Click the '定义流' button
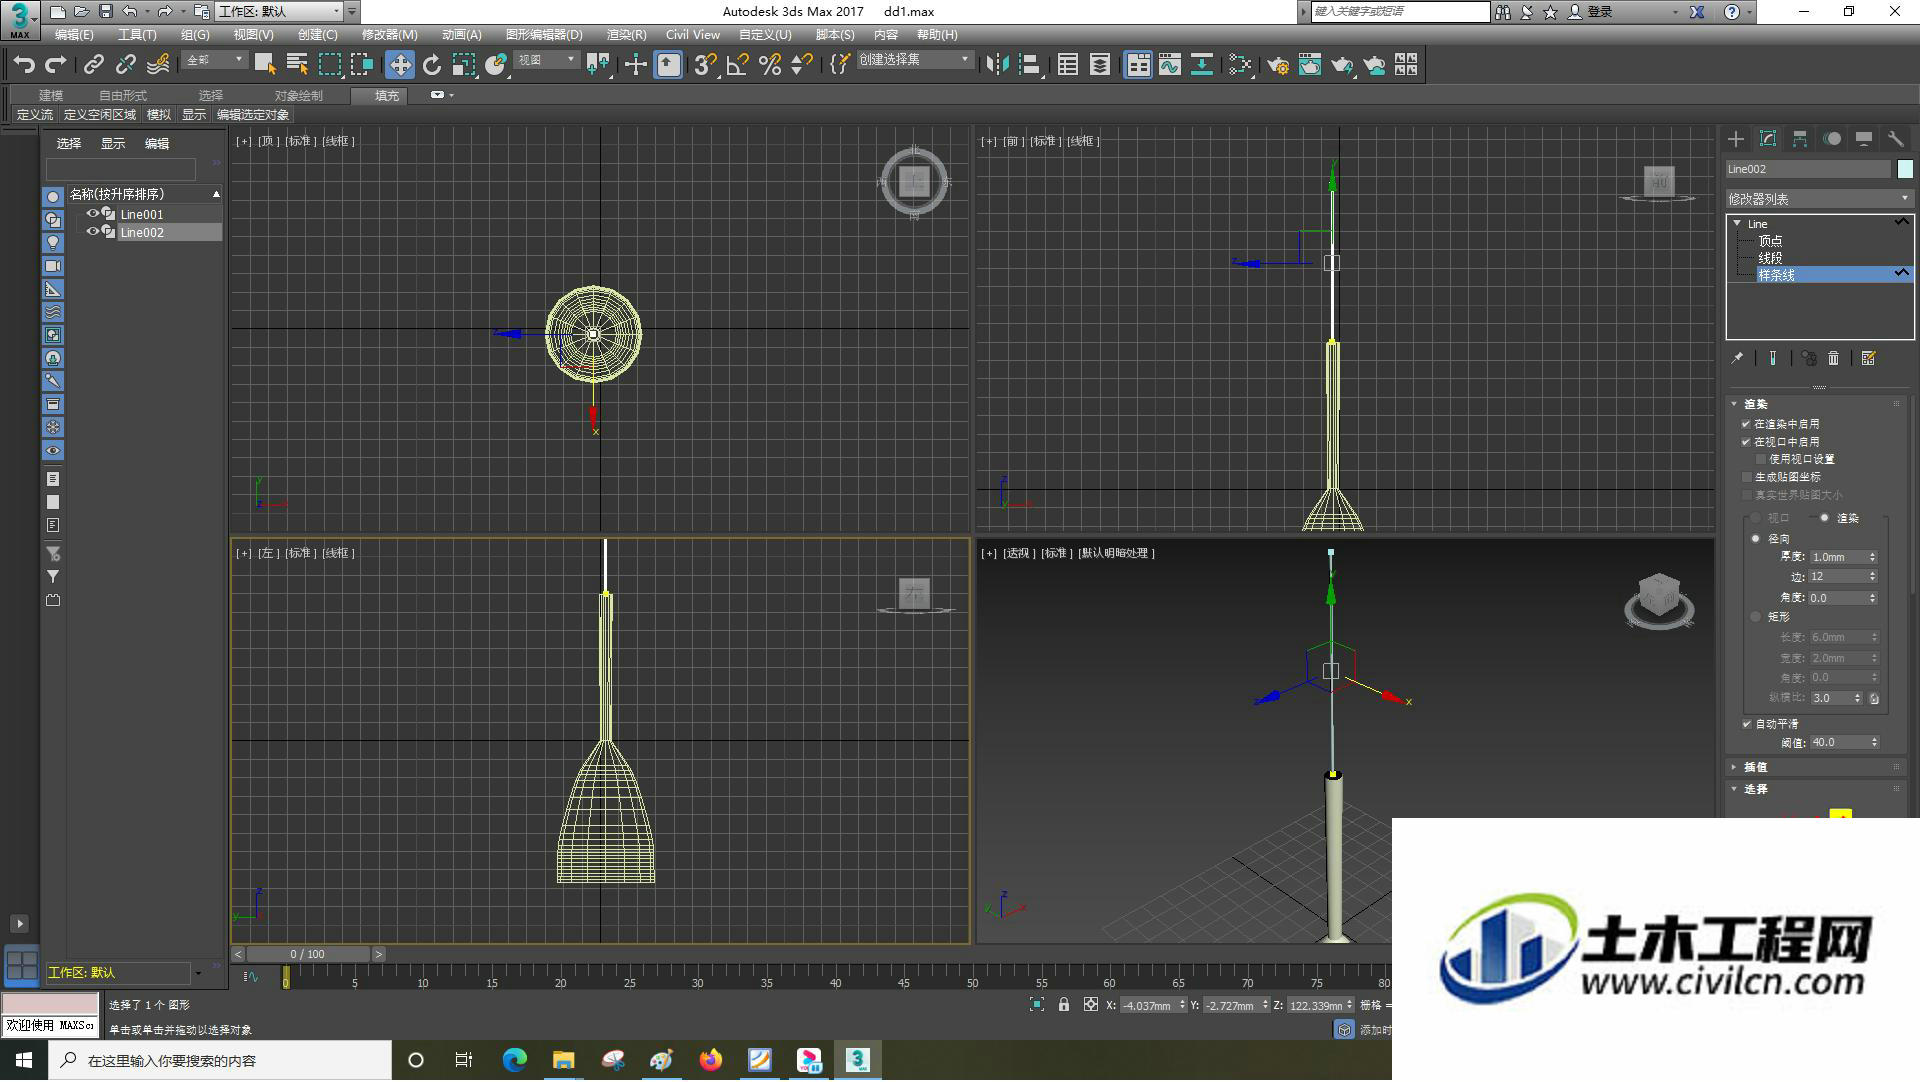Screen dimensions: 1920x1082 point(34,115)
